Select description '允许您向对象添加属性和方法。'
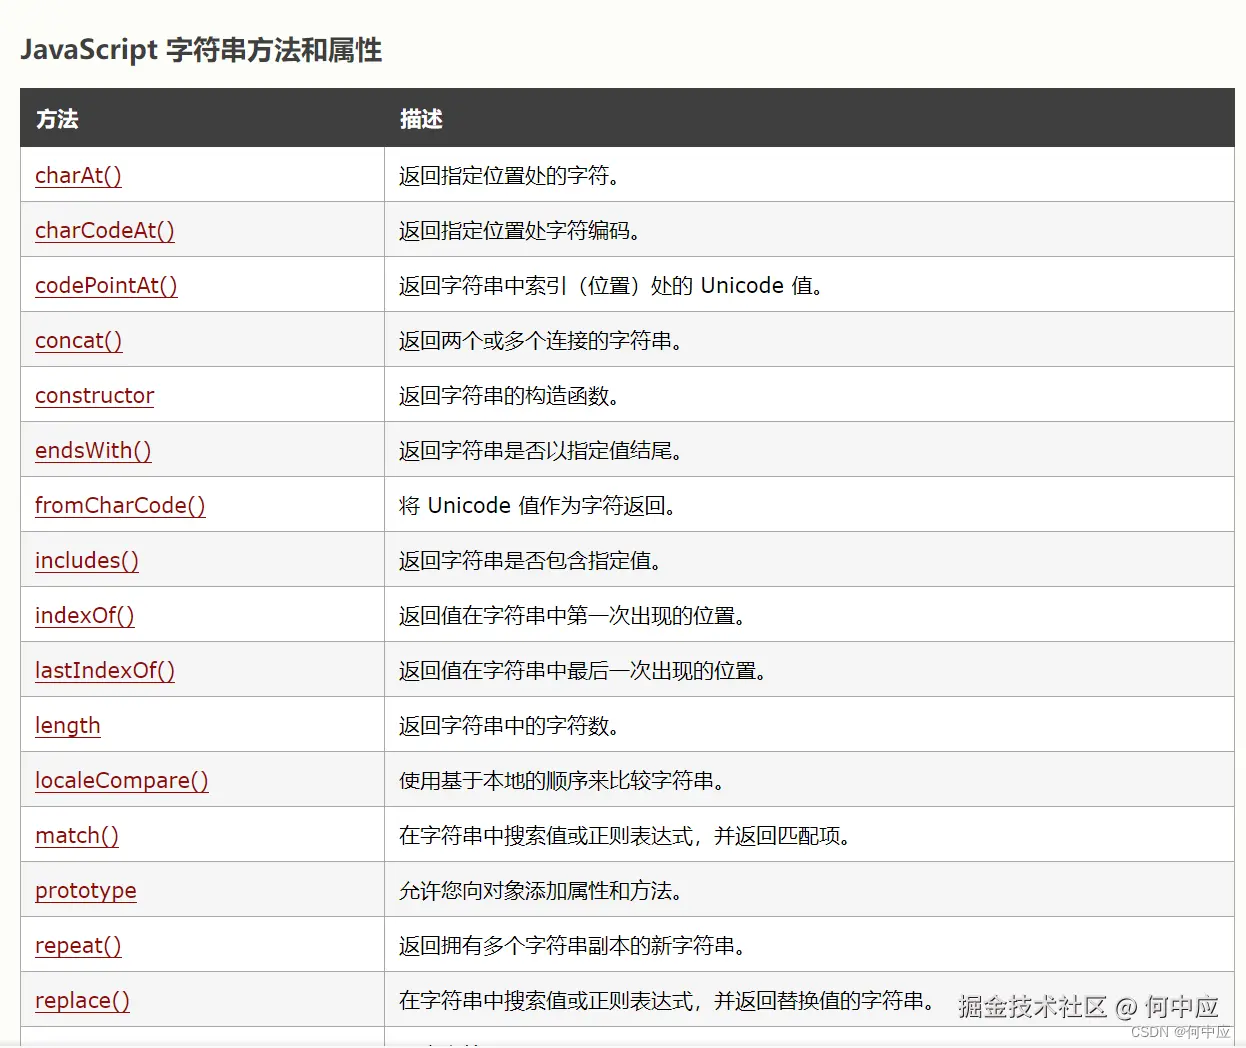Image resolution: width=1246 pixels, height=1048 pixels. (x=541, y=891)
